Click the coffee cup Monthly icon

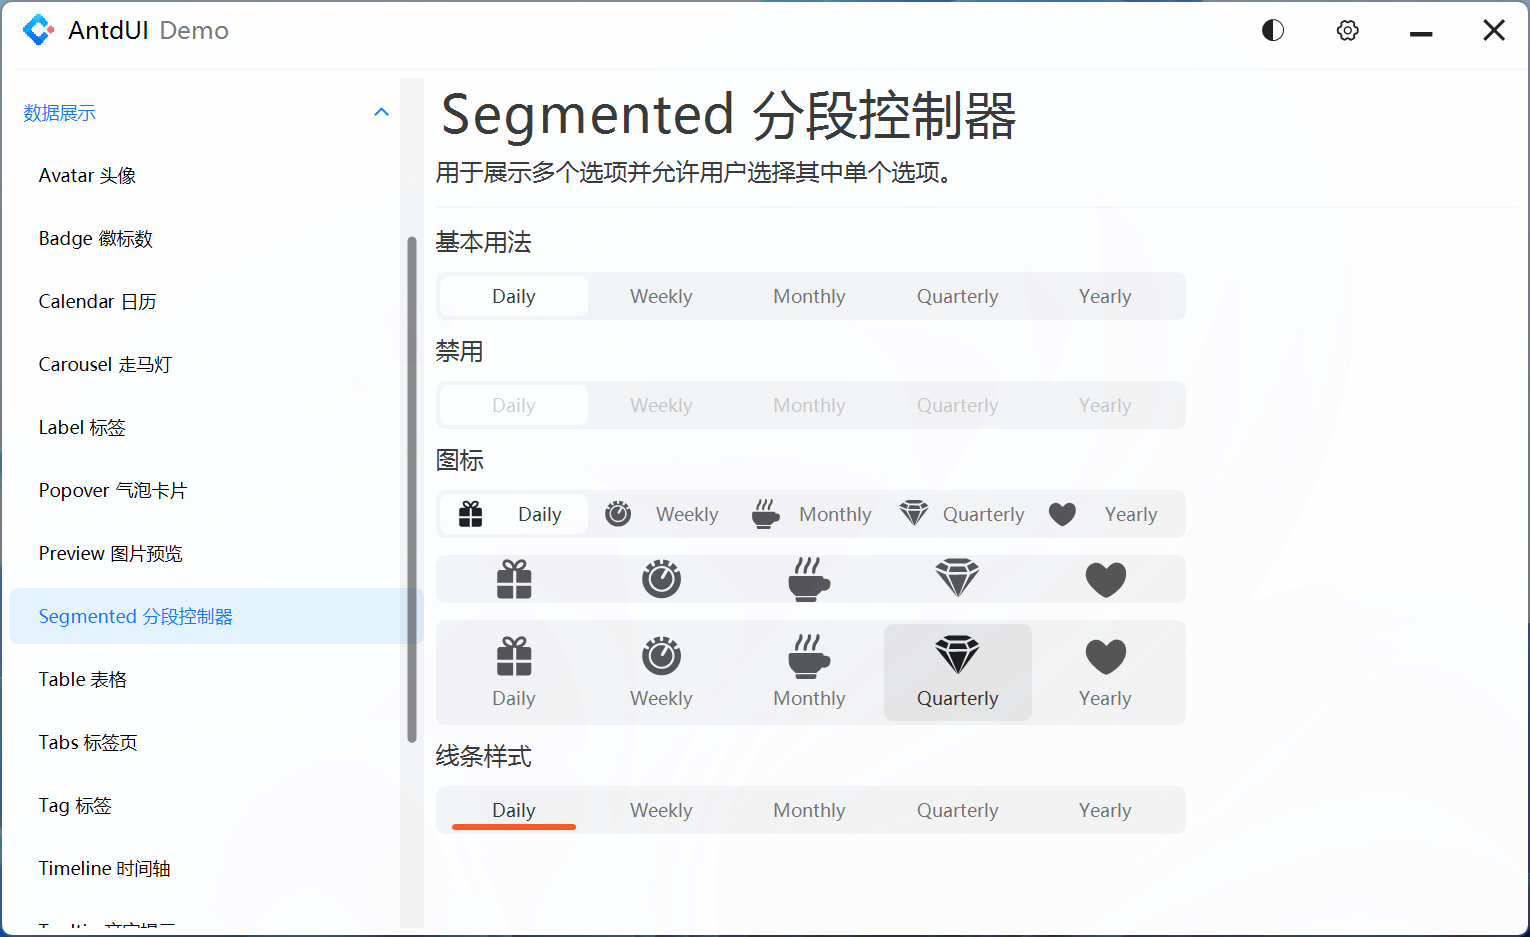click(x=765, y=513)
